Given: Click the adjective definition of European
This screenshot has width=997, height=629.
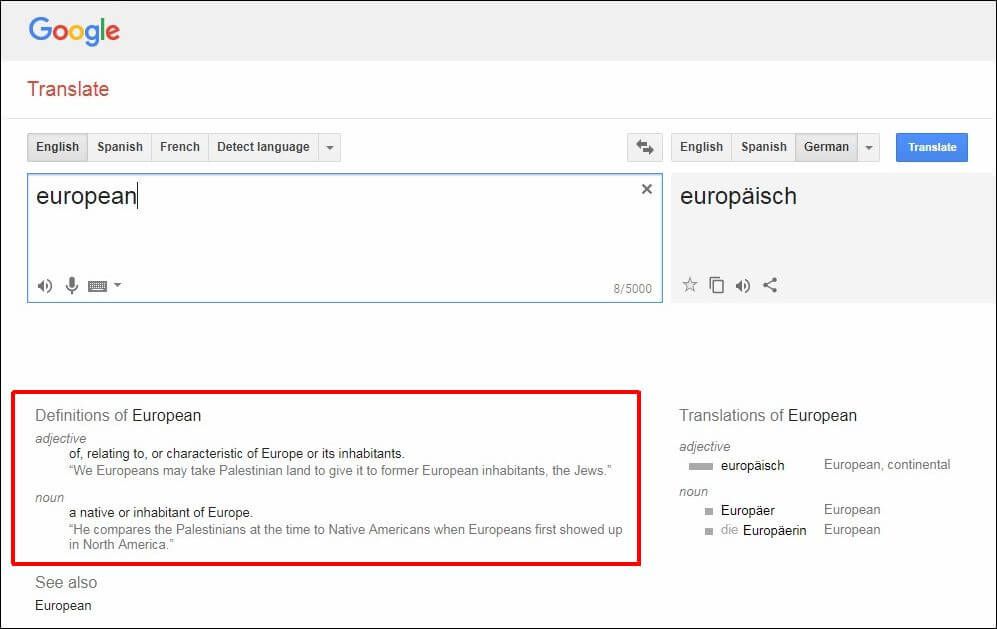Looking at the screenshot, I should [x=237, y=453].
